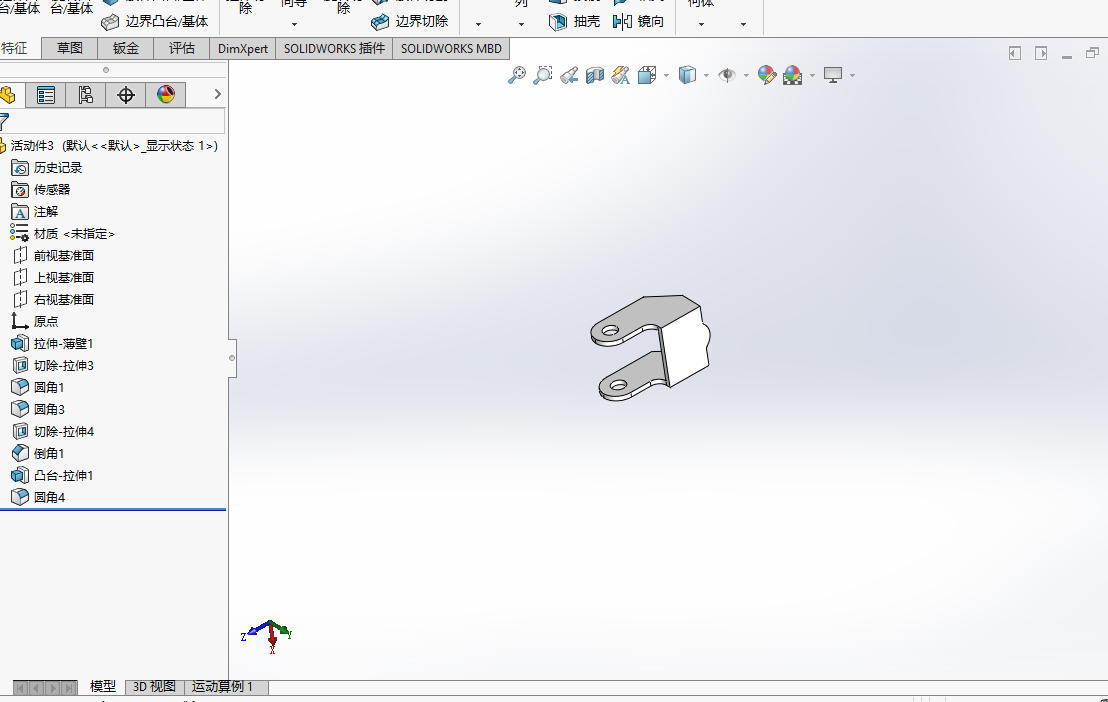Select 切除-拉伸3 feature
The image size is (1108, 702).
tap(52, 365)
